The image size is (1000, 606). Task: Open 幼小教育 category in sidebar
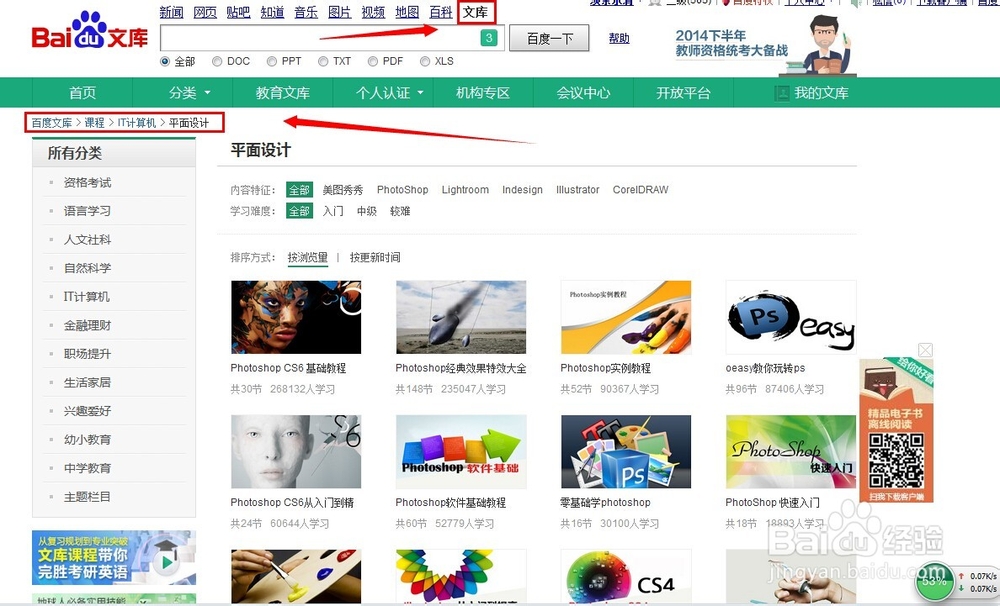coord(87,440)
